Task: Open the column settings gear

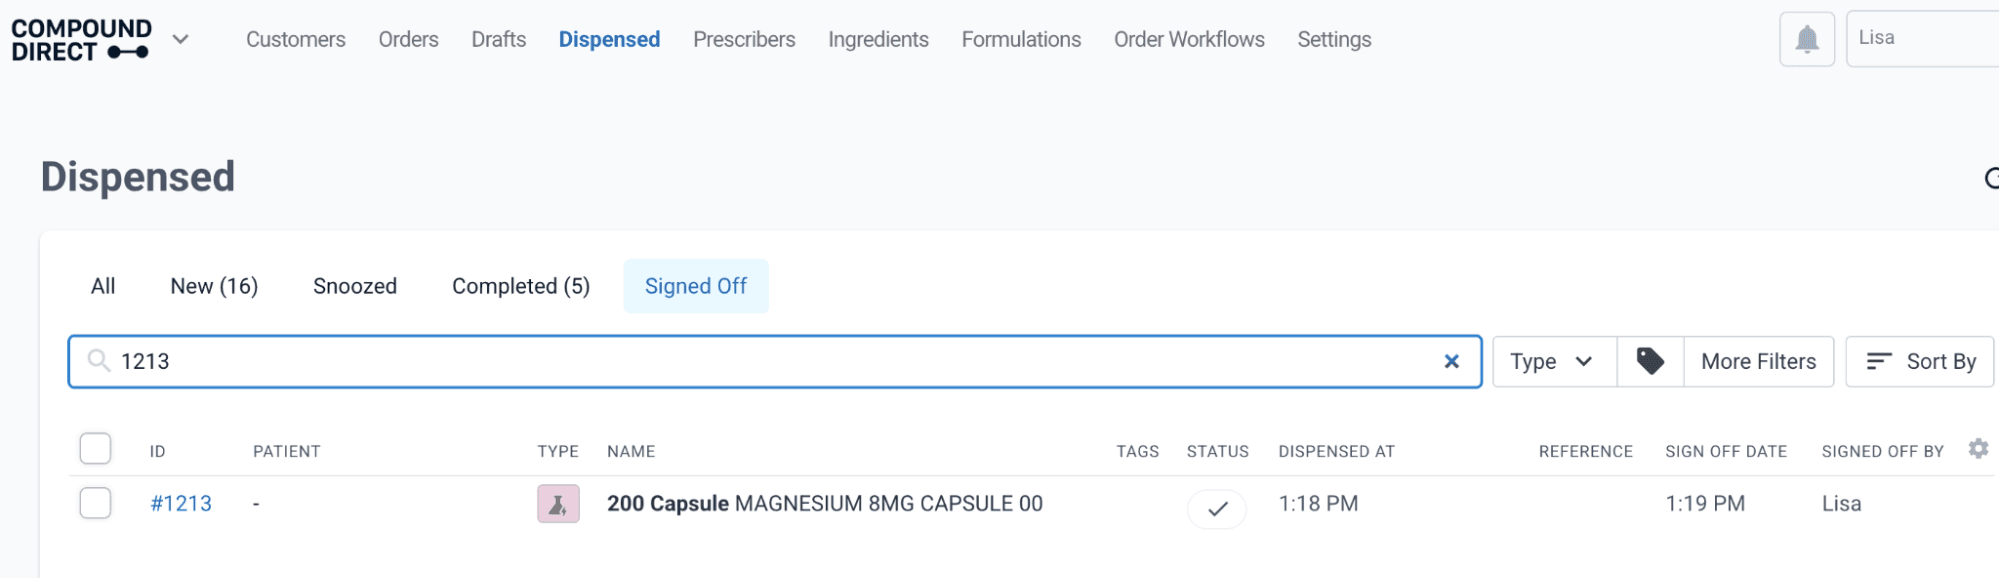Action: [1977, 449]
